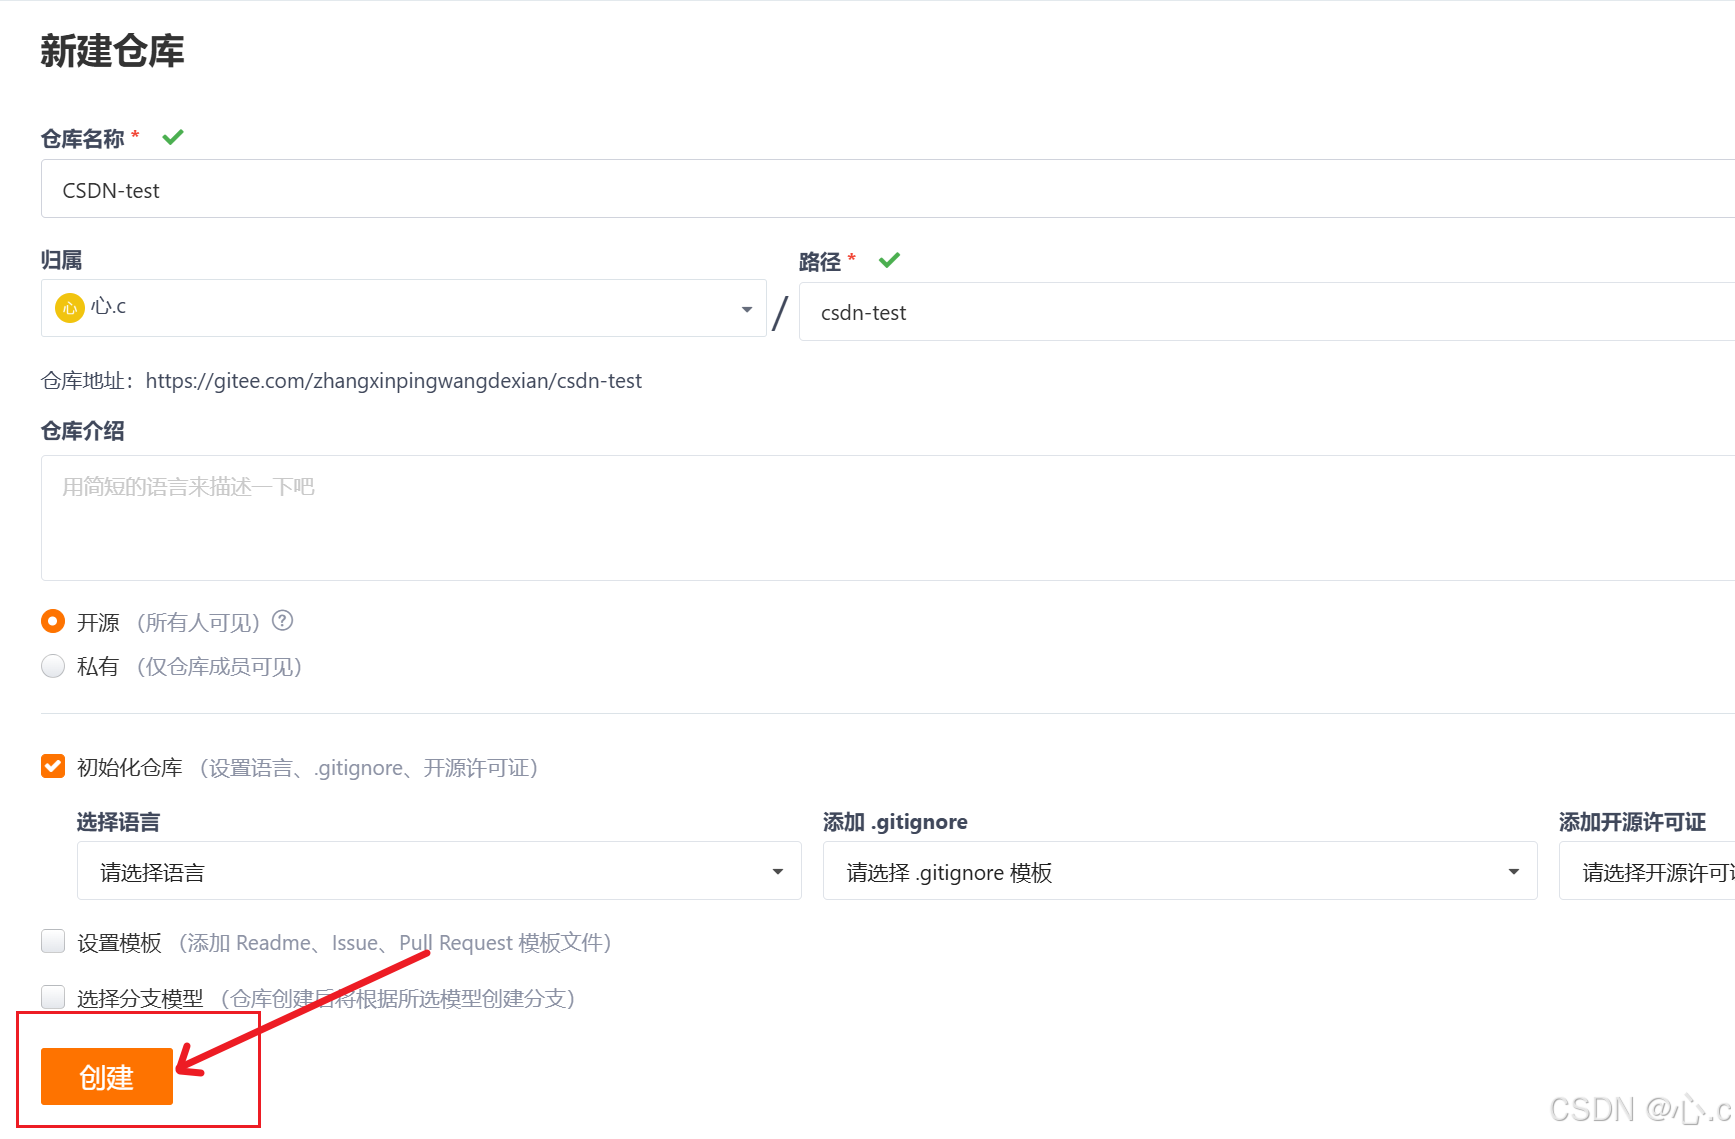This screenshot has height=1139, width=1735.
Task: Click the 新建仓库 heading
Action: click(112, 51)
